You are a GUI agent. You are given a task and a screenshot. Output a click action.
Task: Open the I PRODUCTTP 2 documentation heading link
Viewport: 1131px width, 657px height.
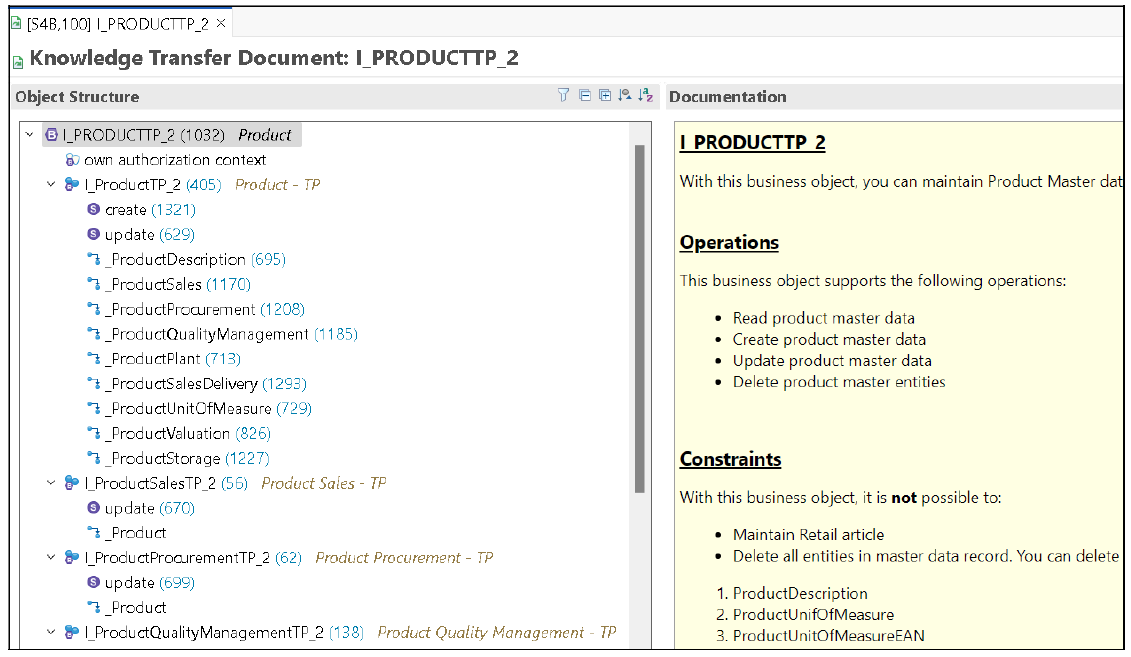752,143
